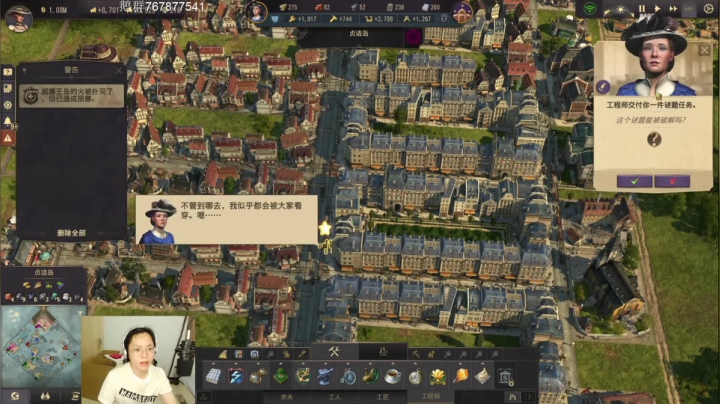Open the 贞洁岛 island name banner at top
Viewport: 720px width, 404px height.
click(359, 34)
